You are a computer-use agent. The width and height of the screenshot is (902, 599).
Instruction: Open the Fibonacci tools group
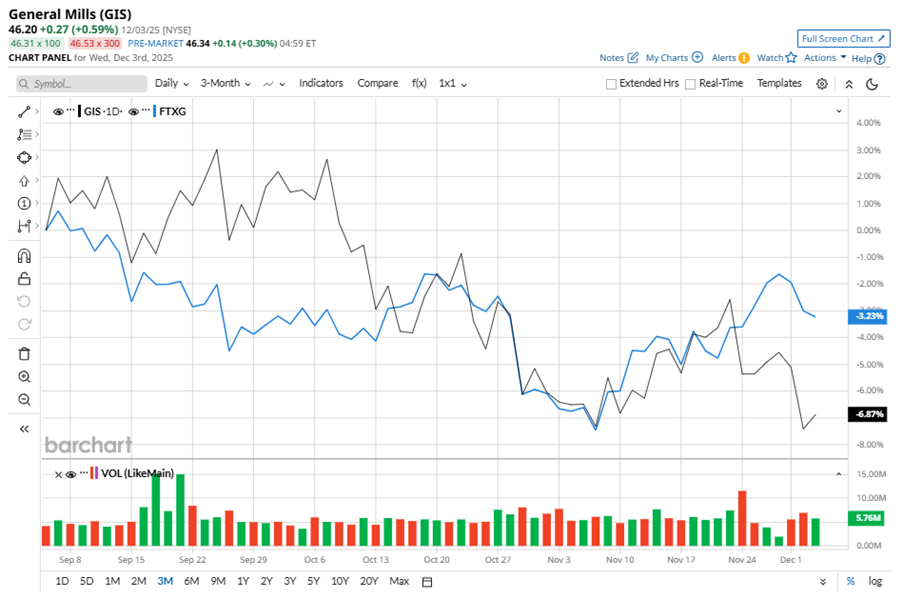click(x=24, y=135)
